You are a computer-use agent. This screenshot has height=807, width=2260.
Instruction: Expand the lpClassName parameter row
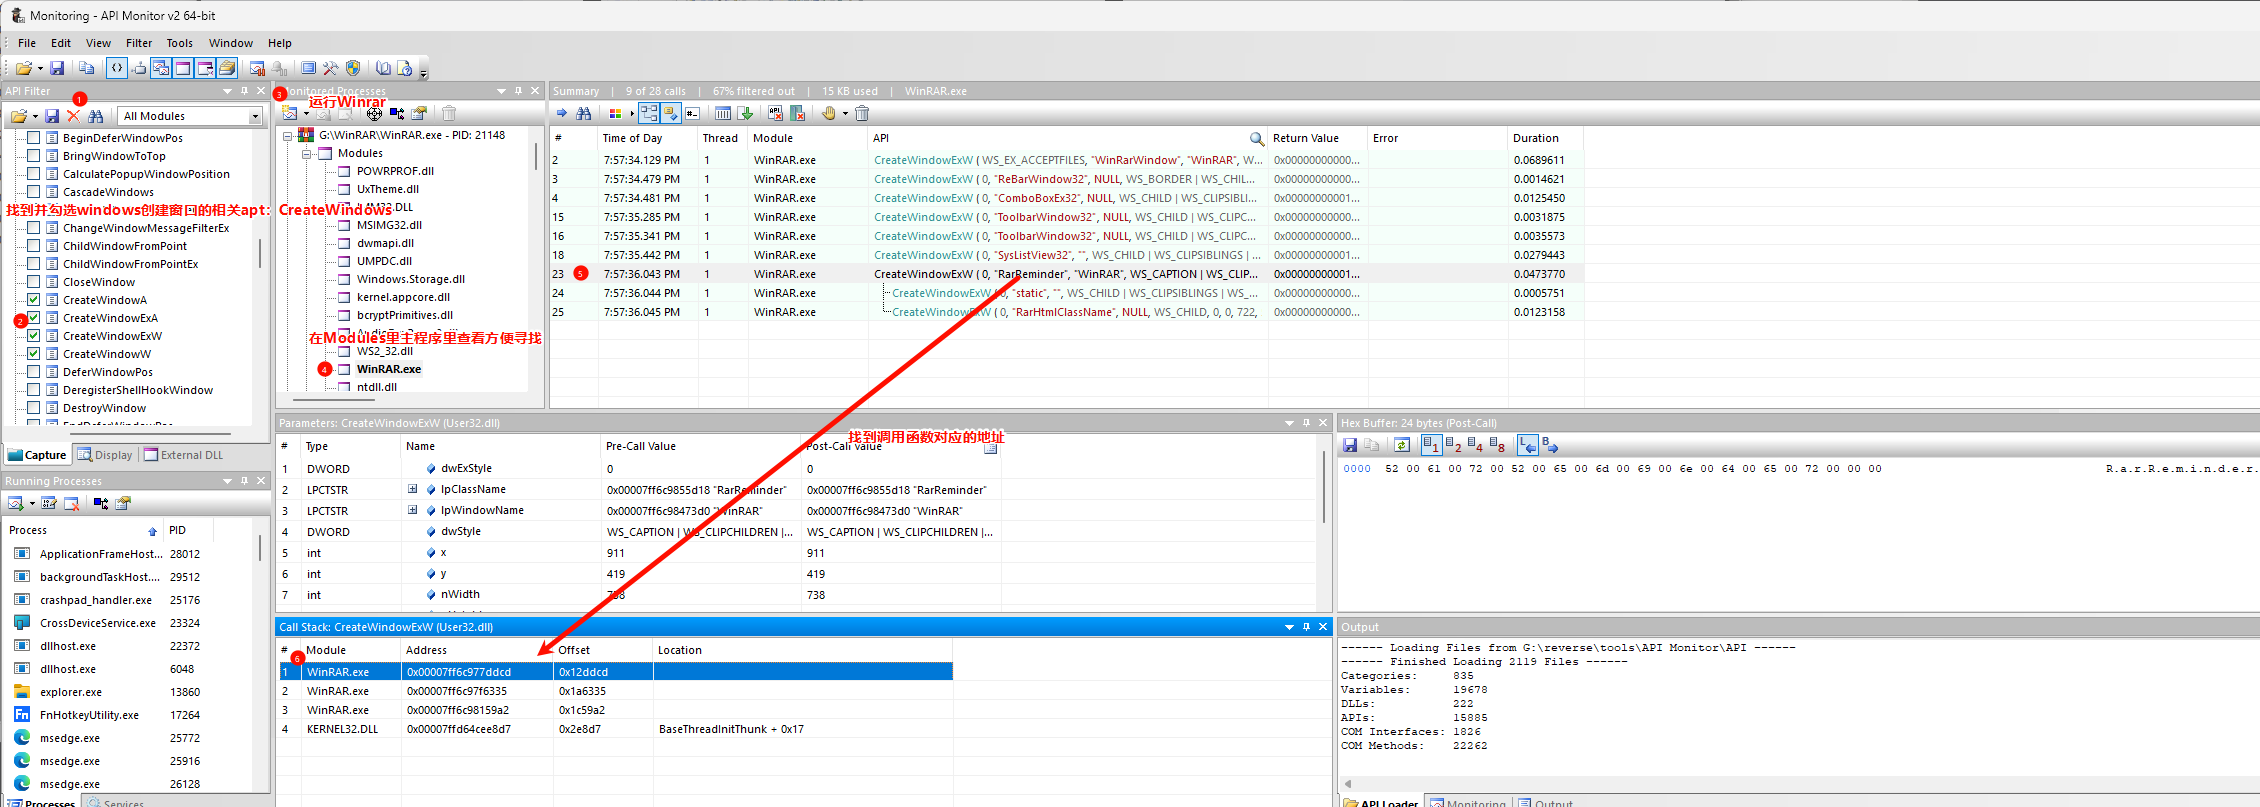(x=412, y=489)
